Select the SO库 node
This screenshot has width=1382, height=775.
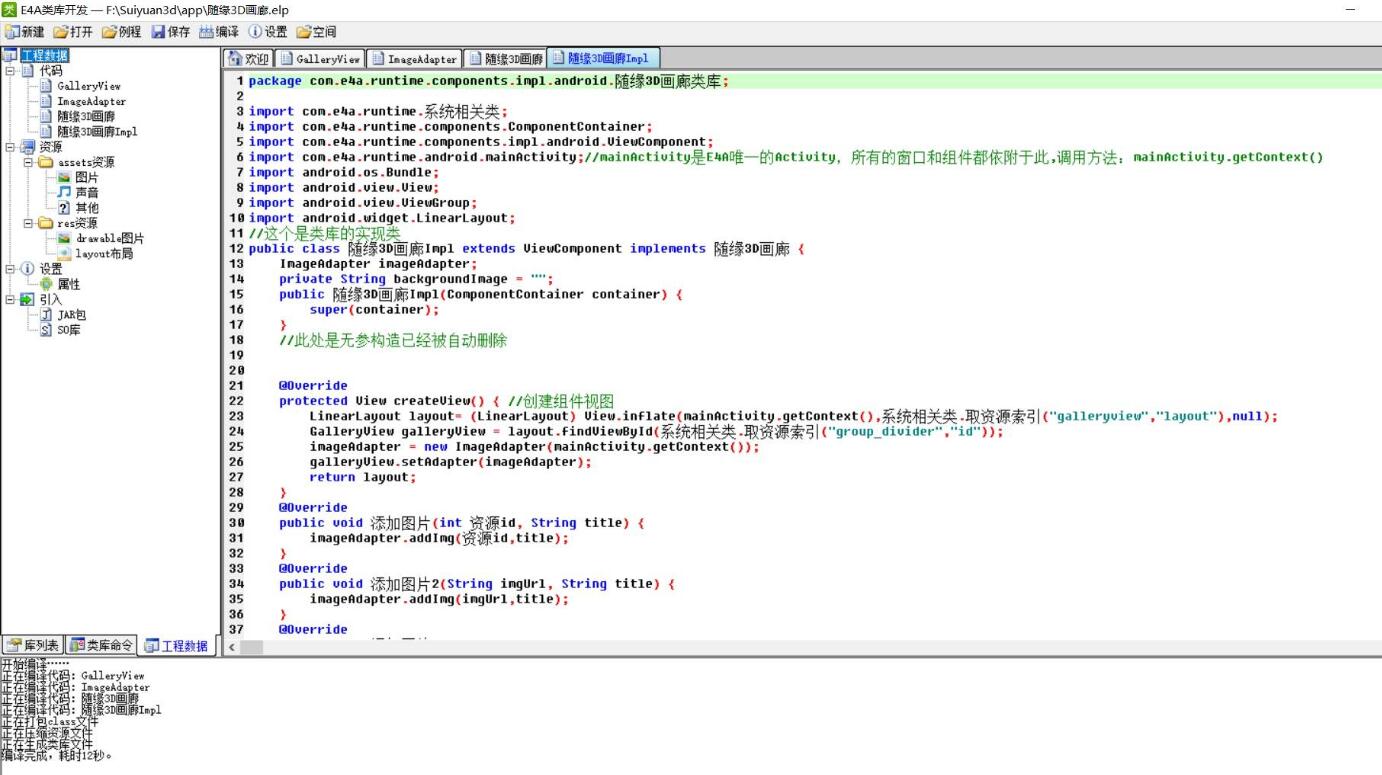click(x=69, y=329)
